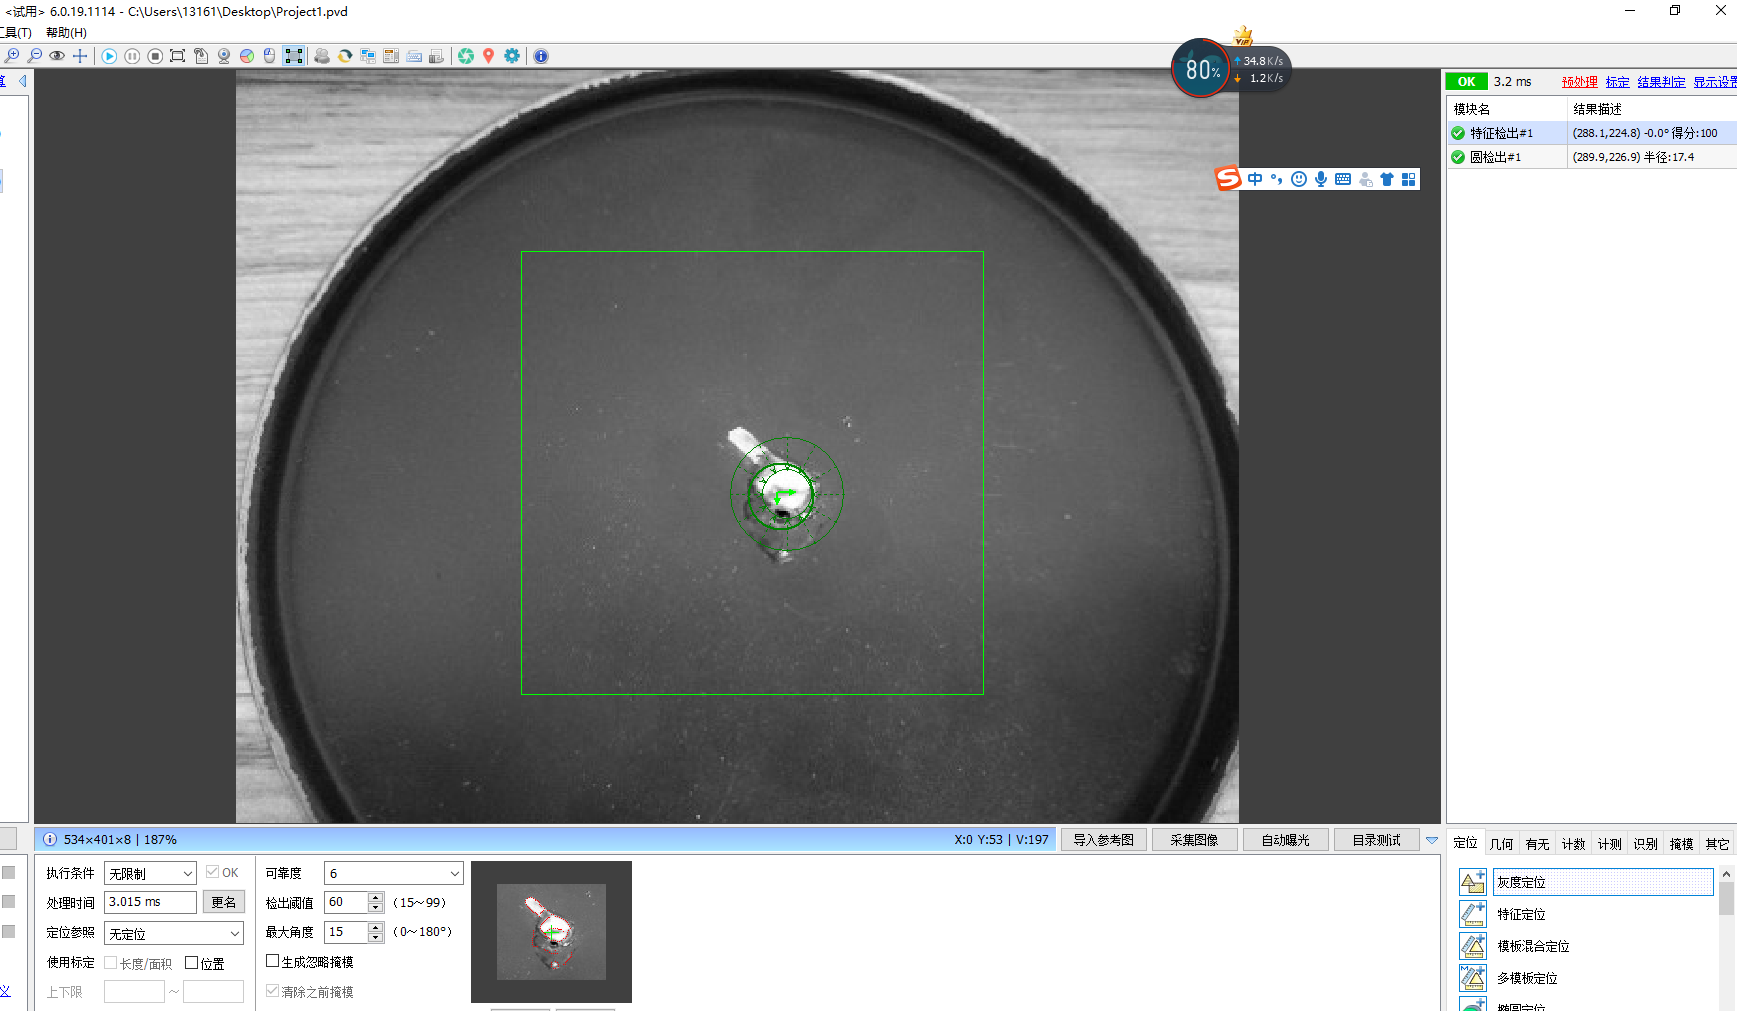The height and width of the screenshot is (1011, 1737).
Task: Click the blue info icon in toolbar
Action: click(541, 56)
